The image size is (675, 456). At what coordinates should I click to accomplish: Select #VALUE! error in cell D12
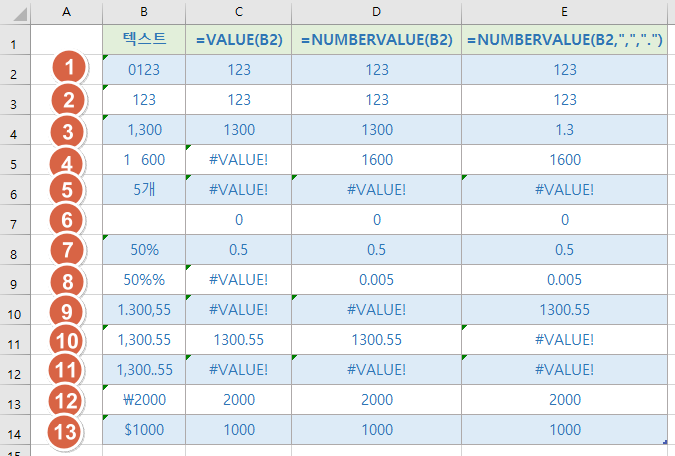coord(376,370)
